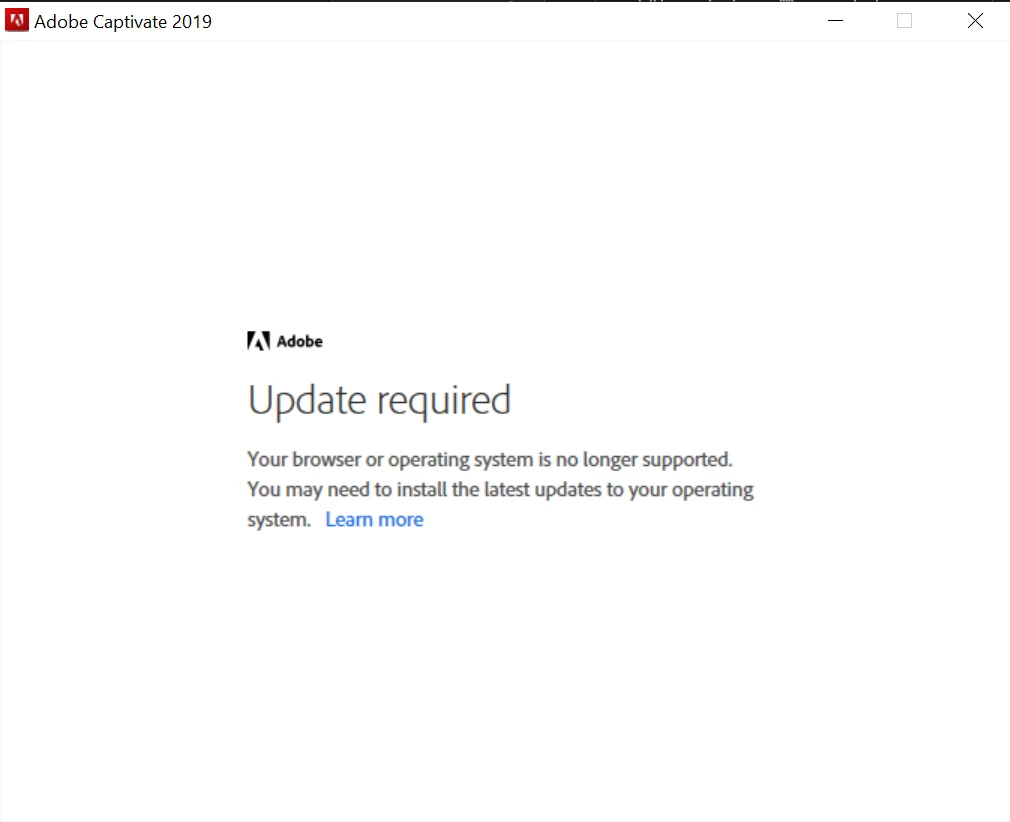
Task: Click the Adobe logo above the heading
Action: [285, 341]
